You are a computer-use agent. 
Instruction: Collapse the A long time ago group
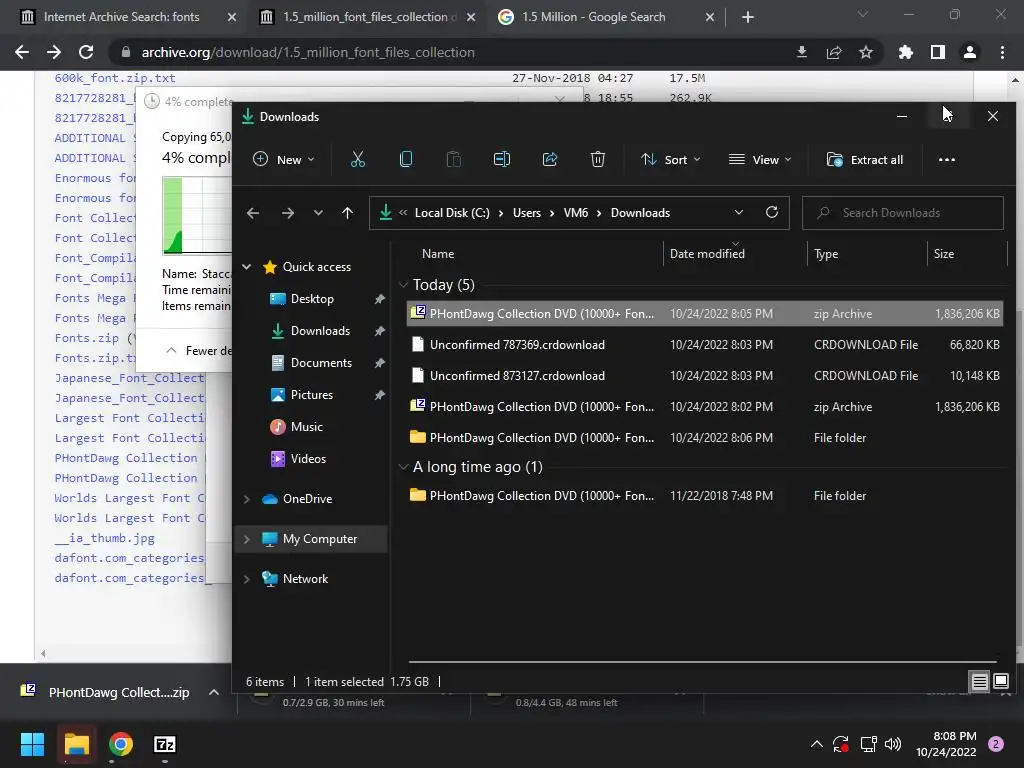point(404,467)
